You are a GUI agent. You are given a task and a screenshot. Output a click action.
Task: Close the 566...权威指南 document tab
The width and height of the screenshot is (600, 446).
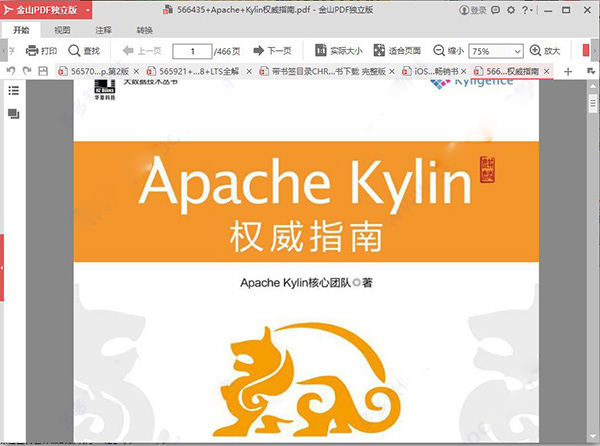[x=547, y=72]
